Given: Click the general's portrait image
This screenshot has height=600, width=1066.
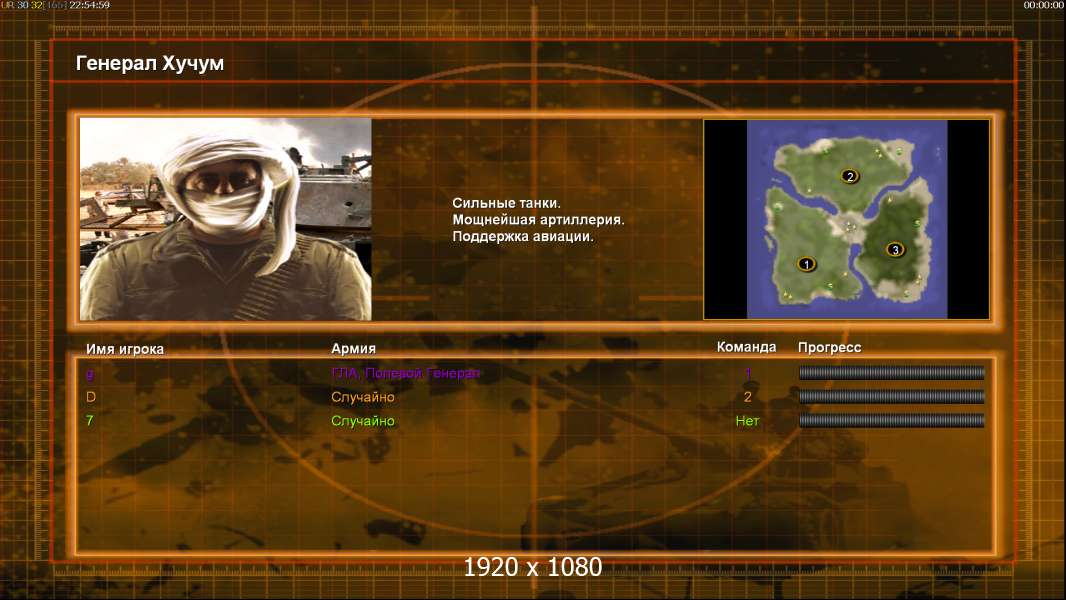Looking at the screenshot, I should tap(226, 219).
